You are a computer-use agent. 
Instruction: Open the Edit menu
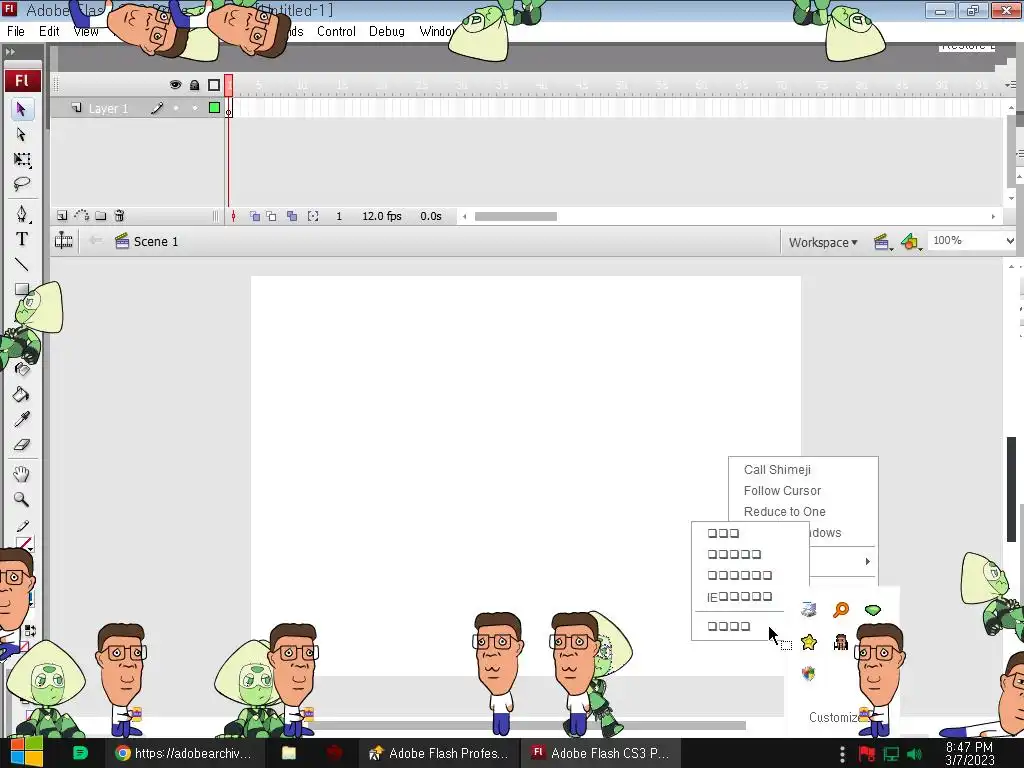pyautogui.click(x=49, y=31)
